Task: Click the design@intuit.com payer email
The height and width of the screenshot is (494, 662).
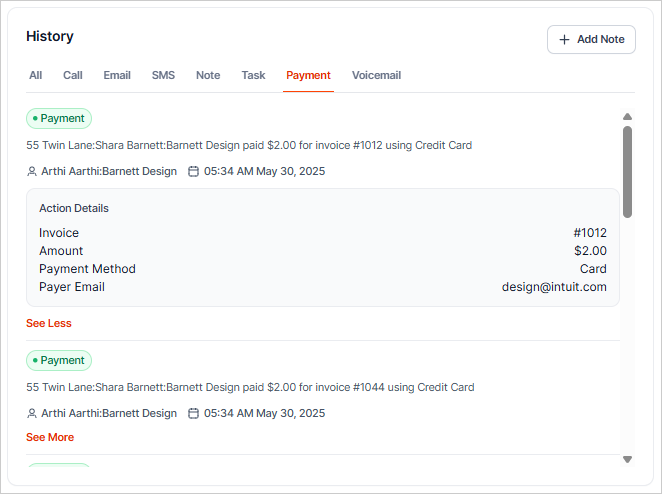Action: click(554, 287)
